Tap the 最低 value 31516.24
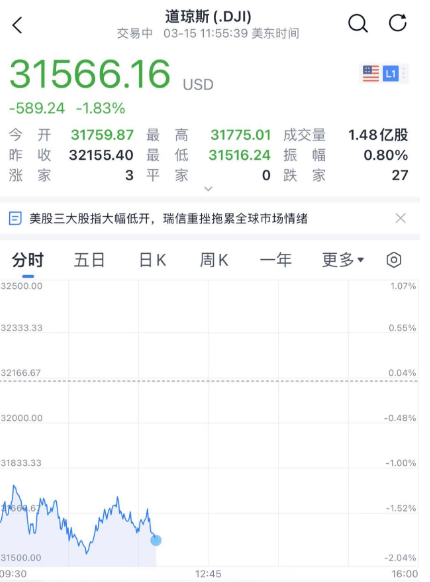Image resolution: width=430 pixels, height=582 pixels. [x=240, y=155]
